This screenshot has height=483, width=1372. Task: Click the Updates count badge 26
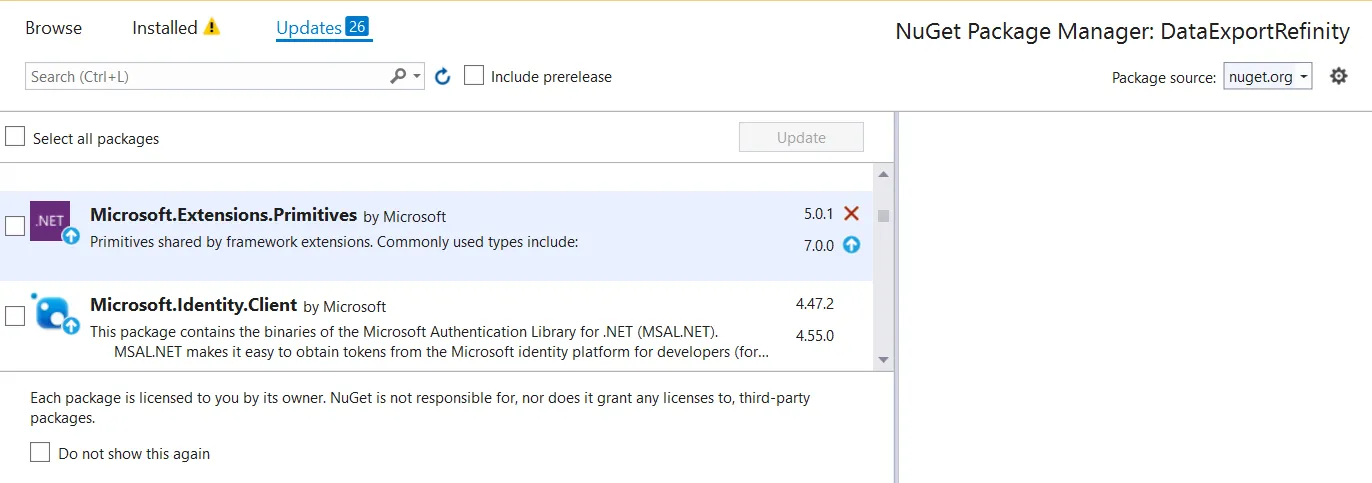tap(357, 27)
